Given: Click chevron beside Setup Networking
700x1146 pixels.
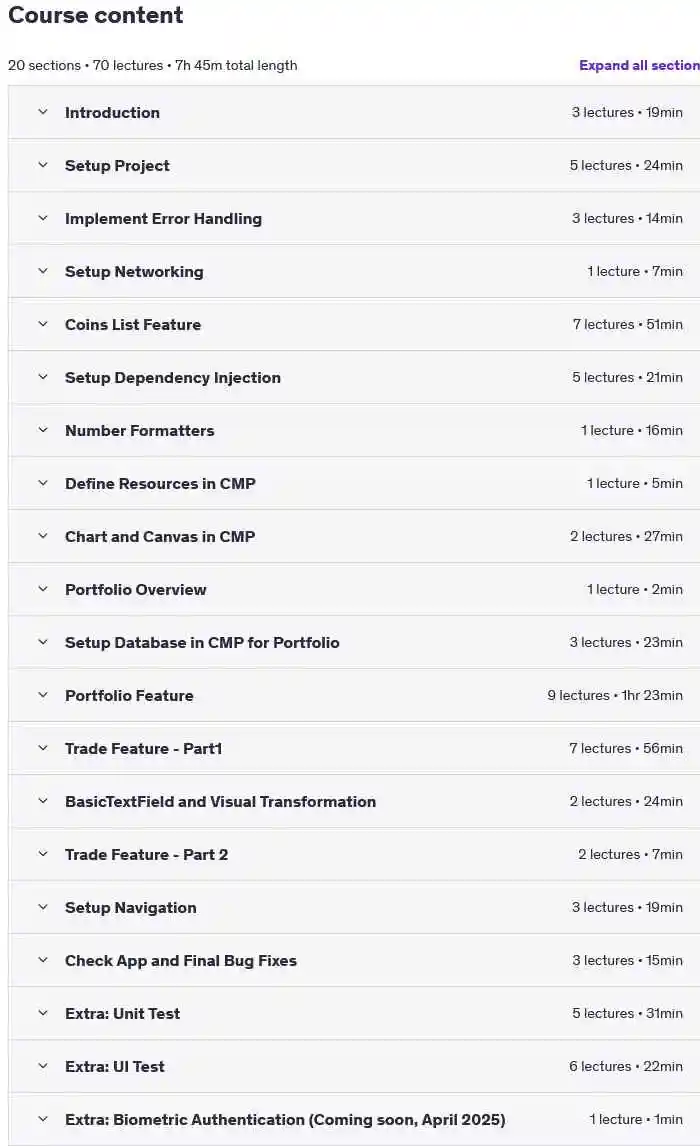Looking at the screenshot, I should click(43, 271).
